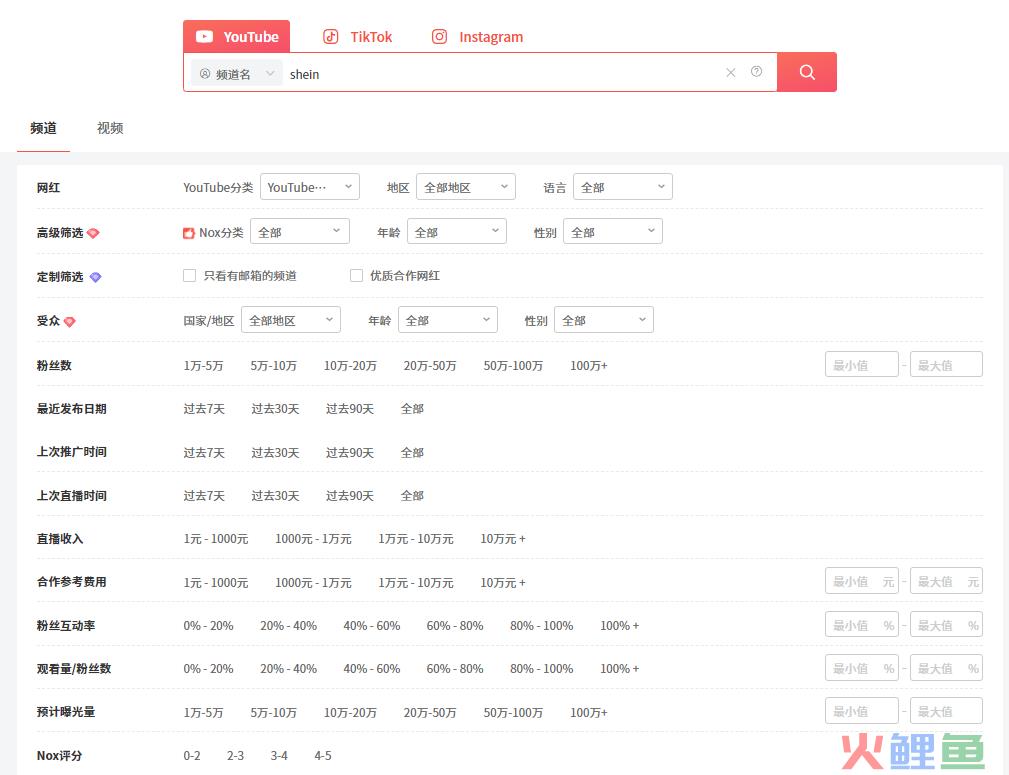Open the 受众 性别 dropdown

[x=604, y=320]
